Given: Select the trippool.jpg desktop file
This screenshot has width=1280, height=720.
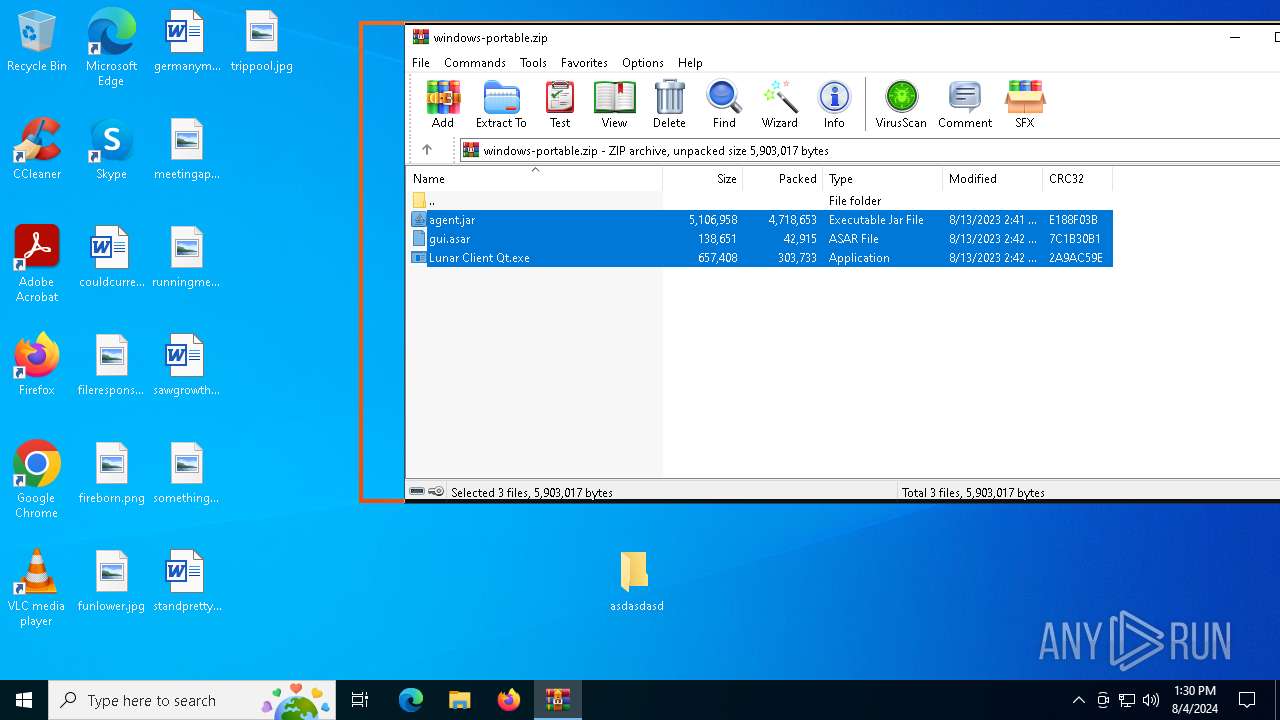Looking at the screenshot, I should (261, 42).
